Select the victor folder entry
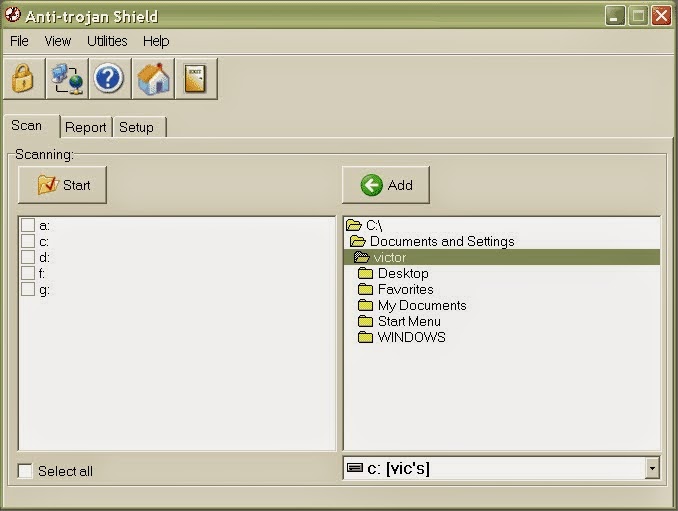The height and width of the screenshot is (511, 678). [390, 257]
